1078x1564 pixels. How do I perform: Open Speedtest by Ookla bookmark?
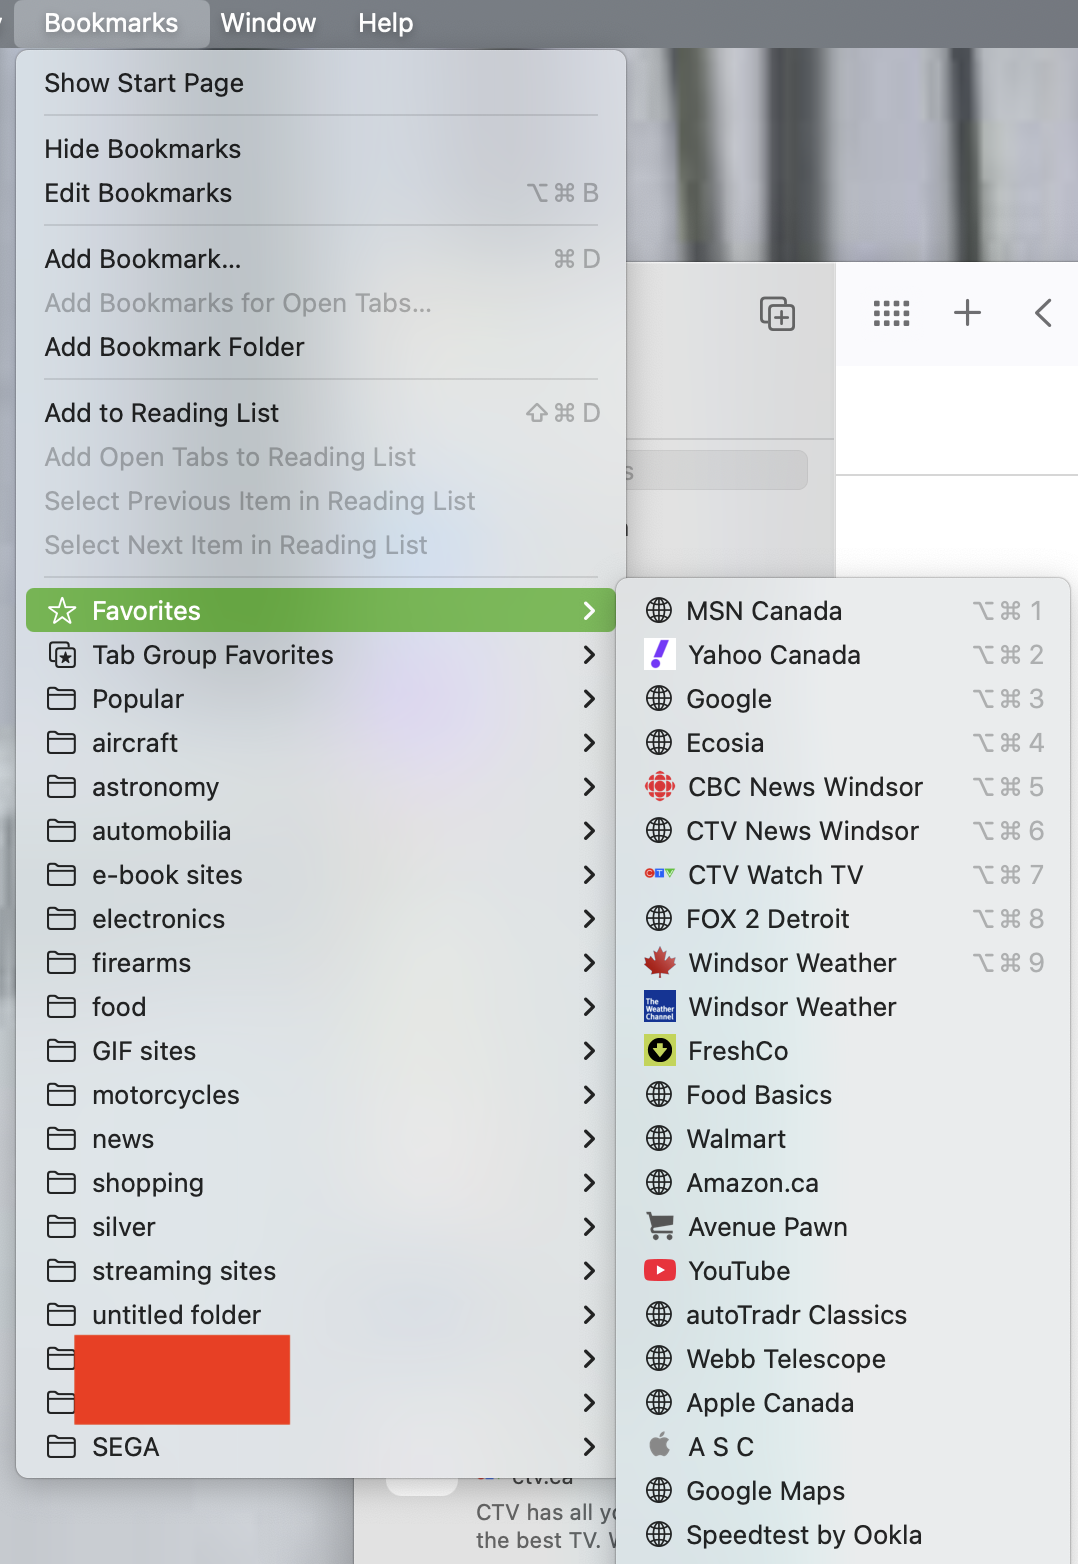[843, 1535]
